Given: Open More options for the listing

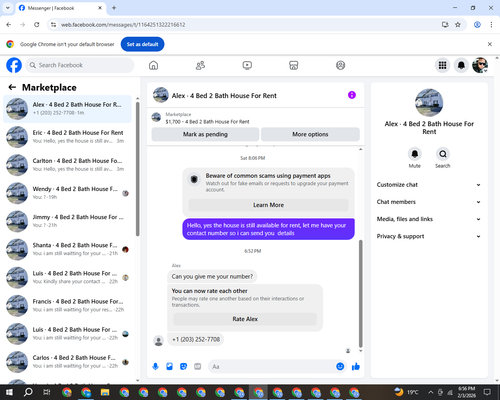Looking at the screenshot, I should coord(310,134).
